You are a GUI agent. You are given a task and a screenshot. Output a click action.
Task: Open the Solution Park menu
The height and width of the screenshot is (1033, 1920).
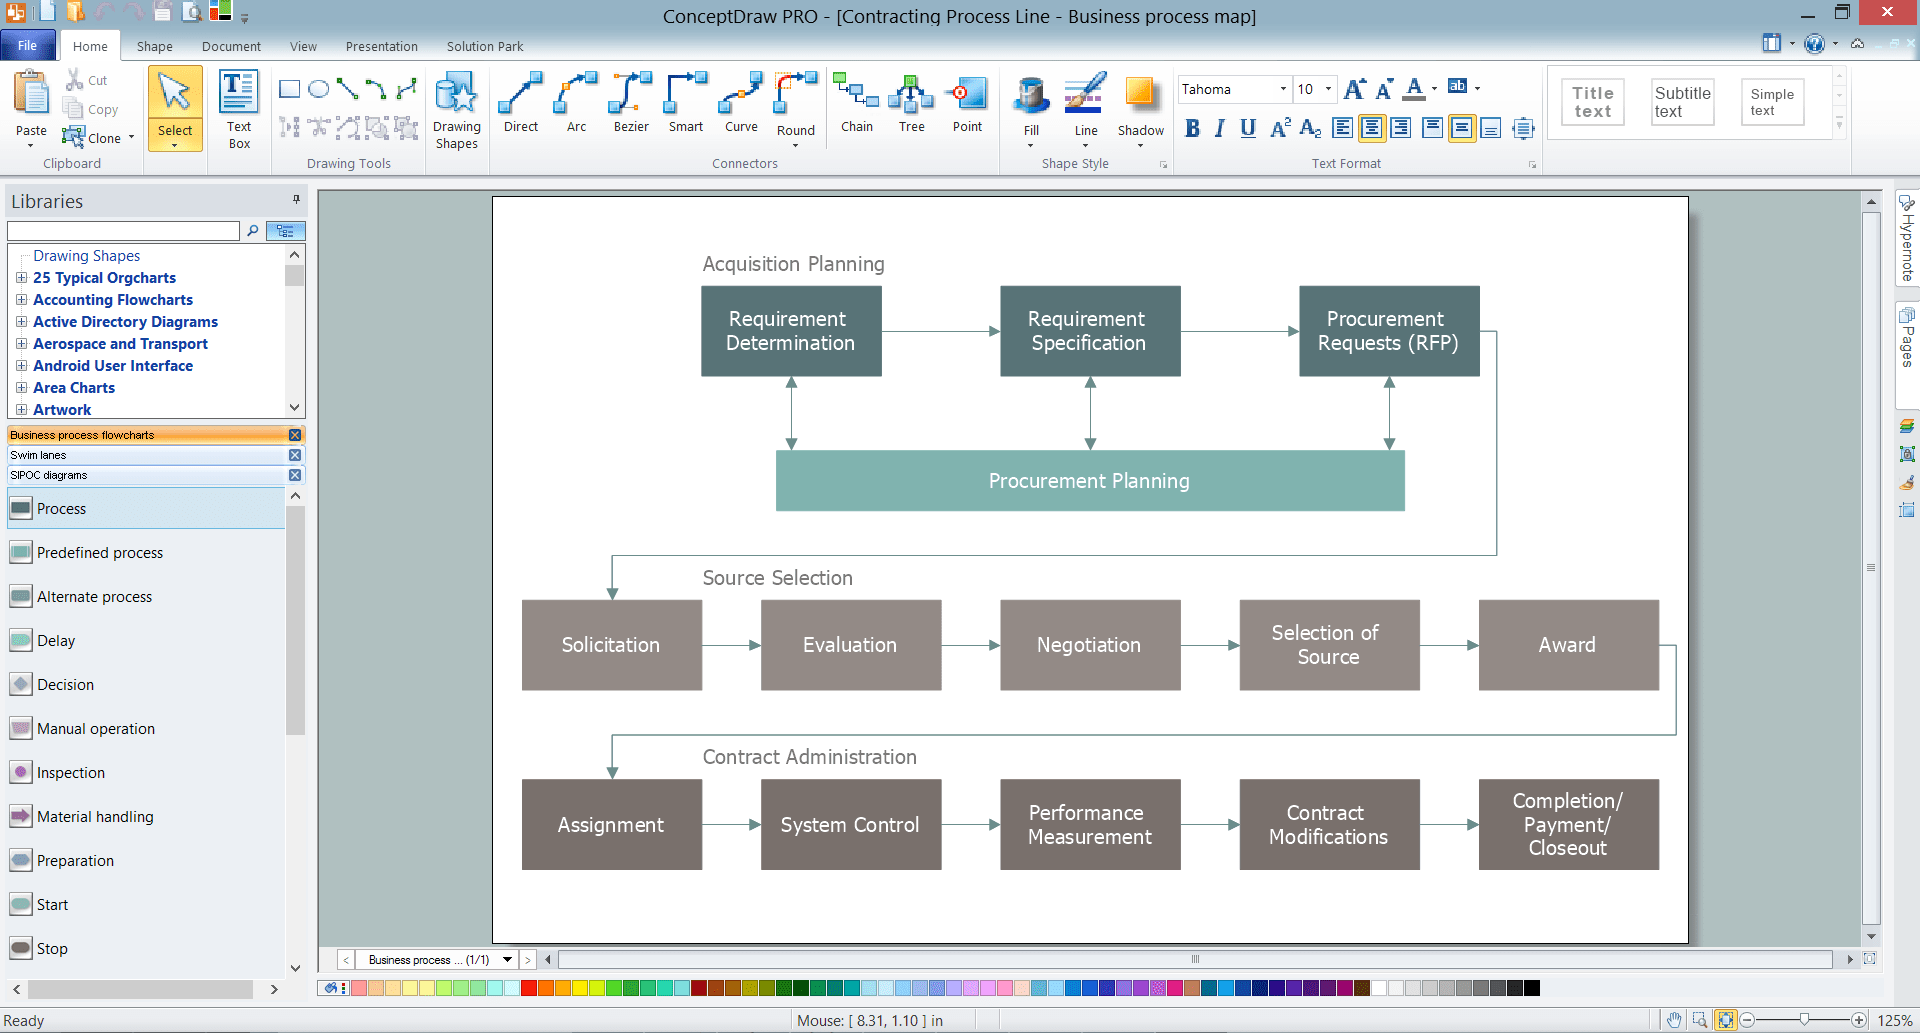tap(484, 46)
